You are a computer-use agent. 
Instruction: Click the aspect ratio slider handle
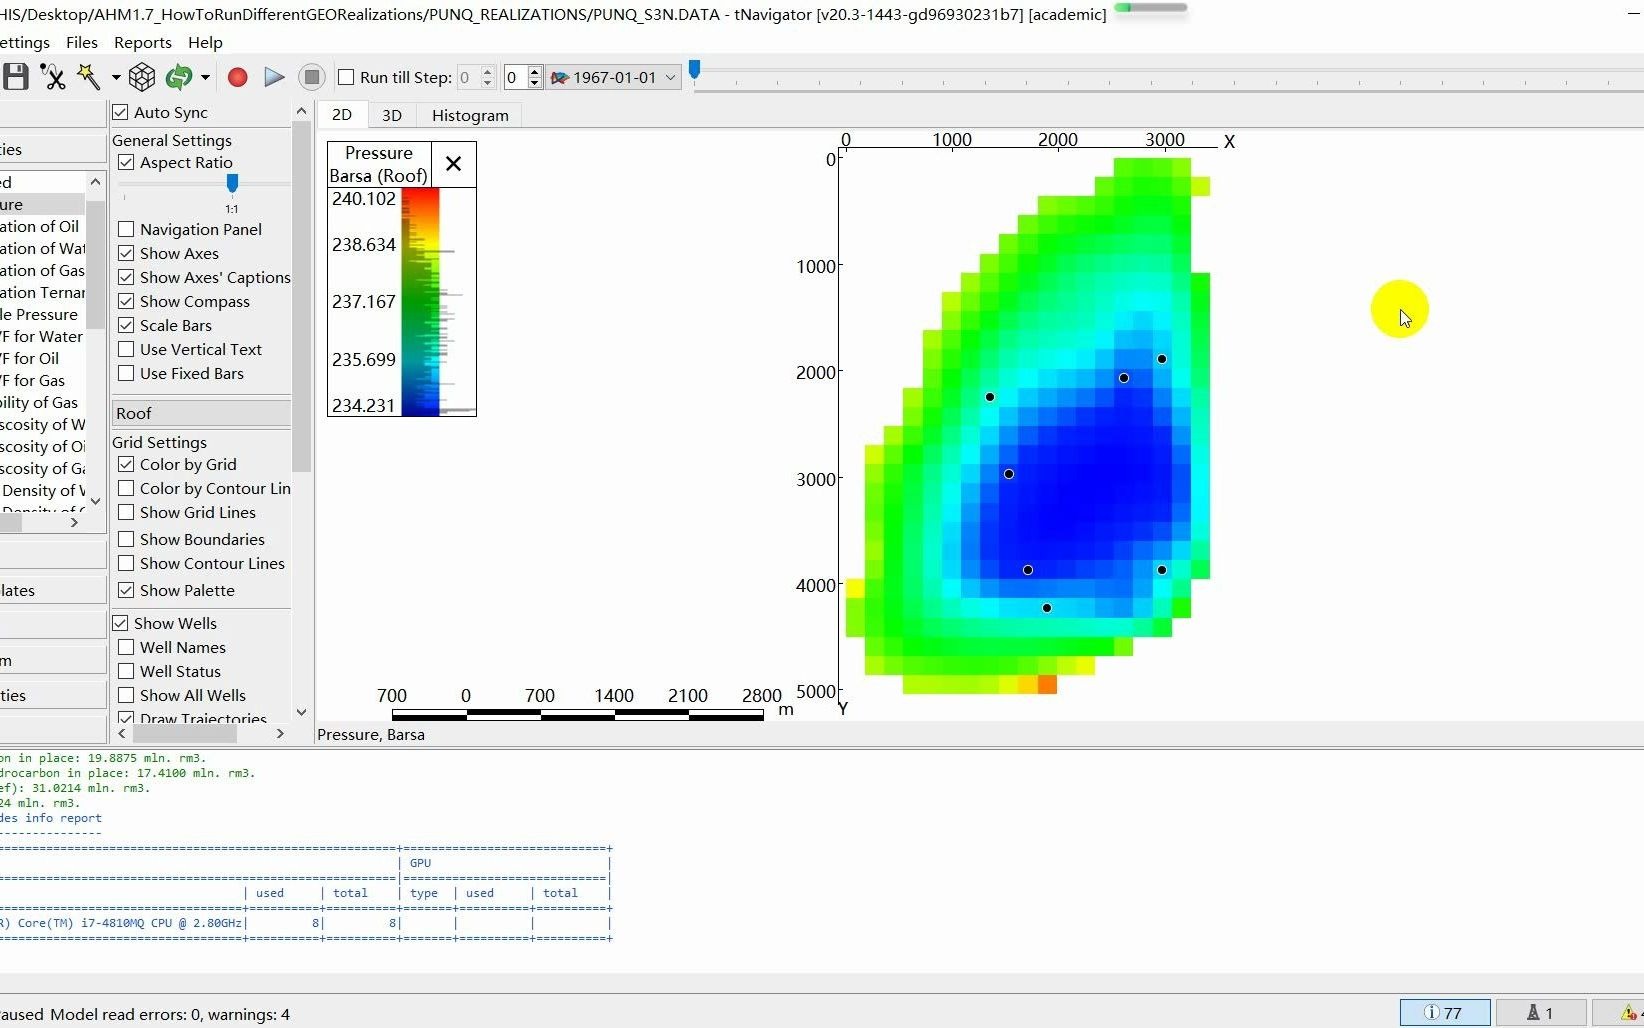tap(232, 183)
